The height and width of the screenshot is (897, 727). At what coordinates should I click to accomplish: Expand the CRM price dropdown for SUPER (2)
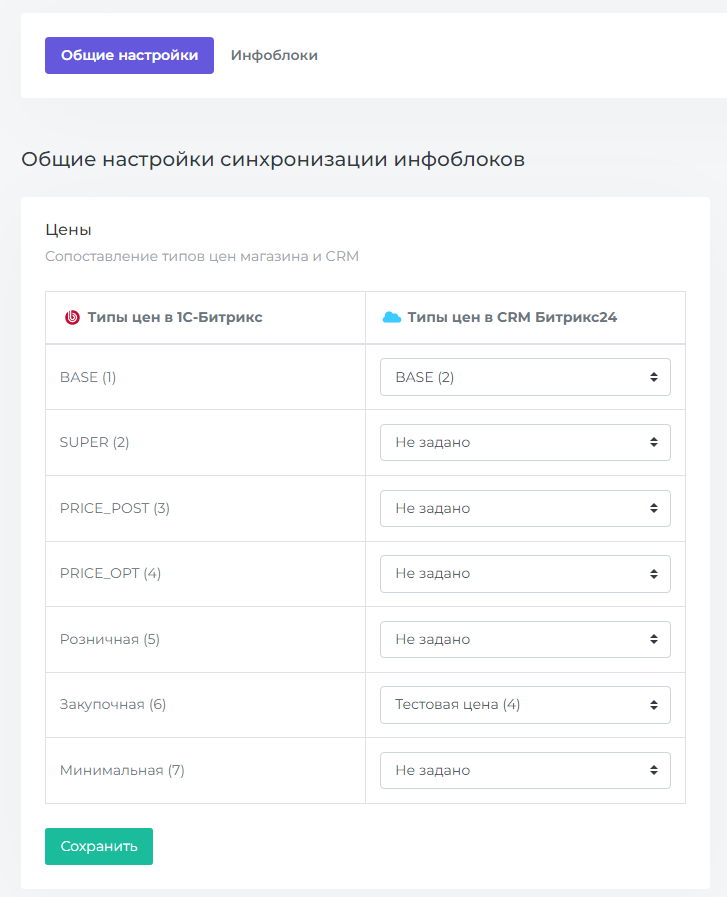tap(525, 442)
